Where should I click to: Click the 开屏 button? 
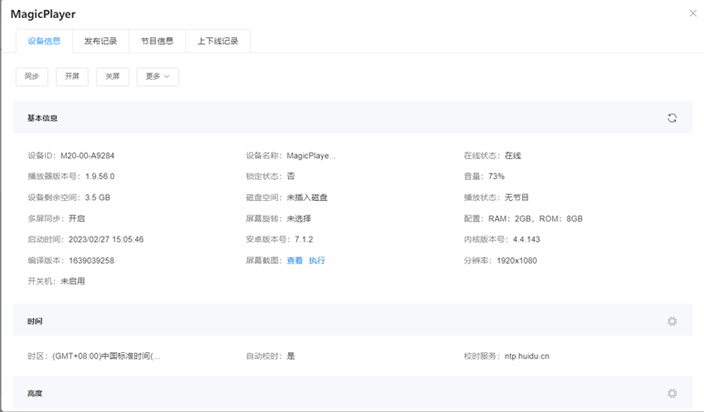[72, 76]
